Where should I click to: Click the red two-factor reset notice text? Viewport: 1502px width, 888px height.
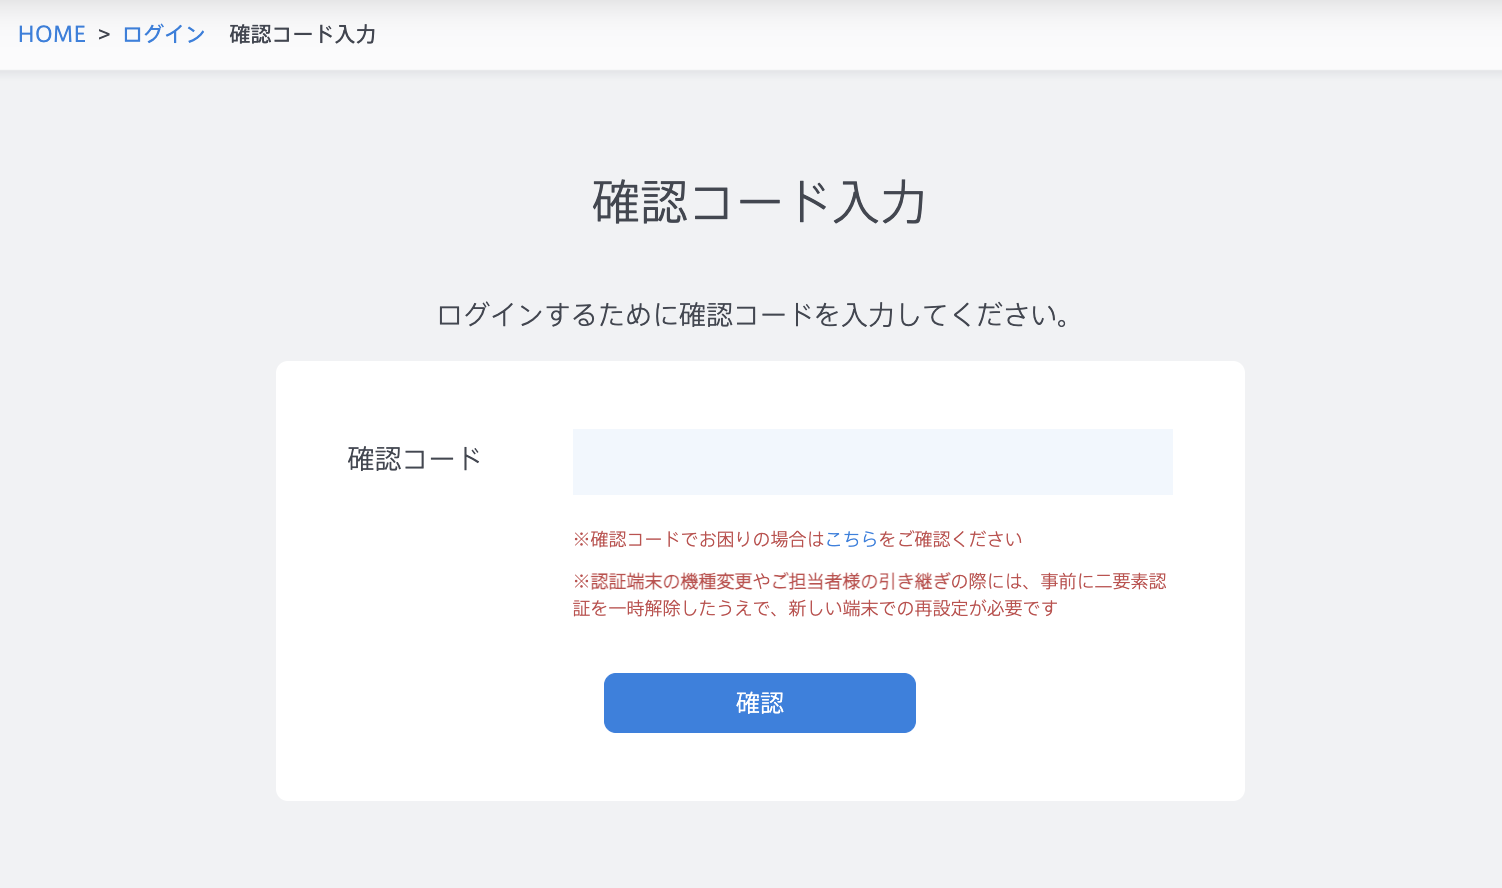click(871, 593)
